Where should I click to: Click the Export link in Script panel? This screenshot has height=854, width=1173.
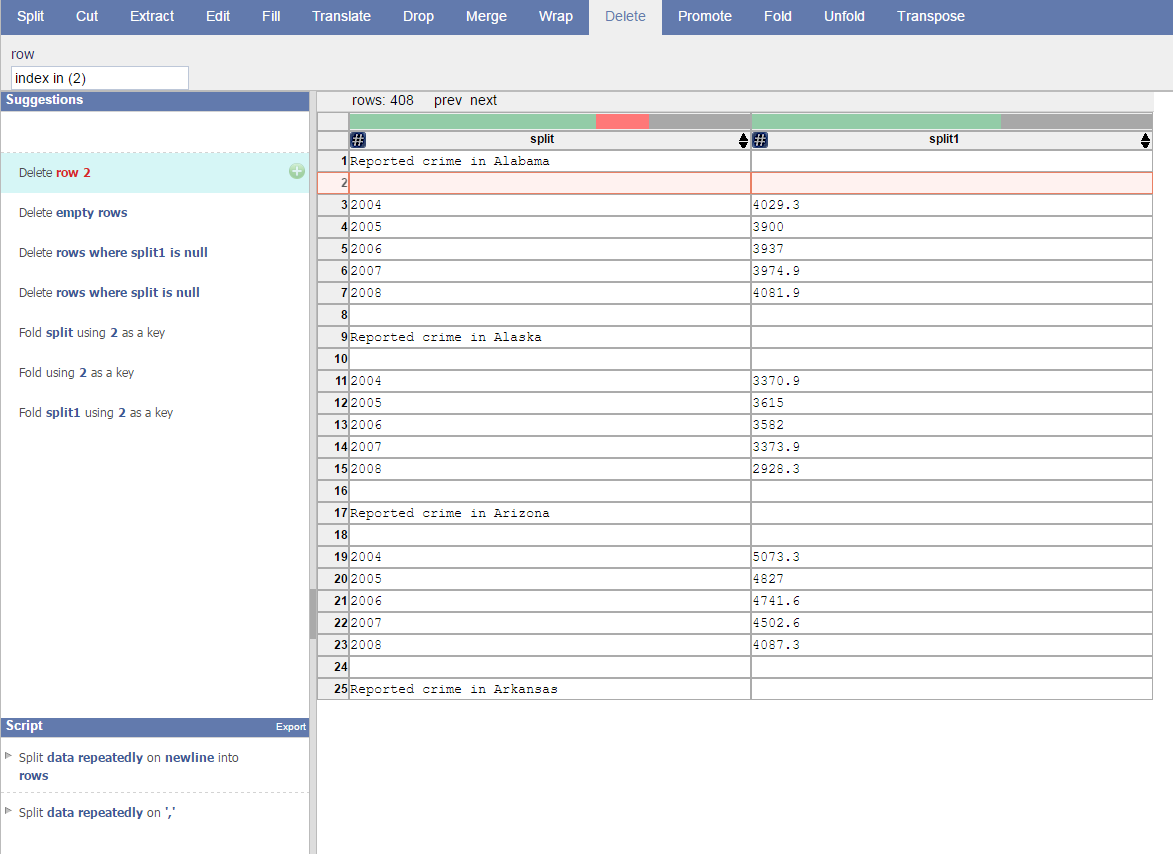[291, 727]
